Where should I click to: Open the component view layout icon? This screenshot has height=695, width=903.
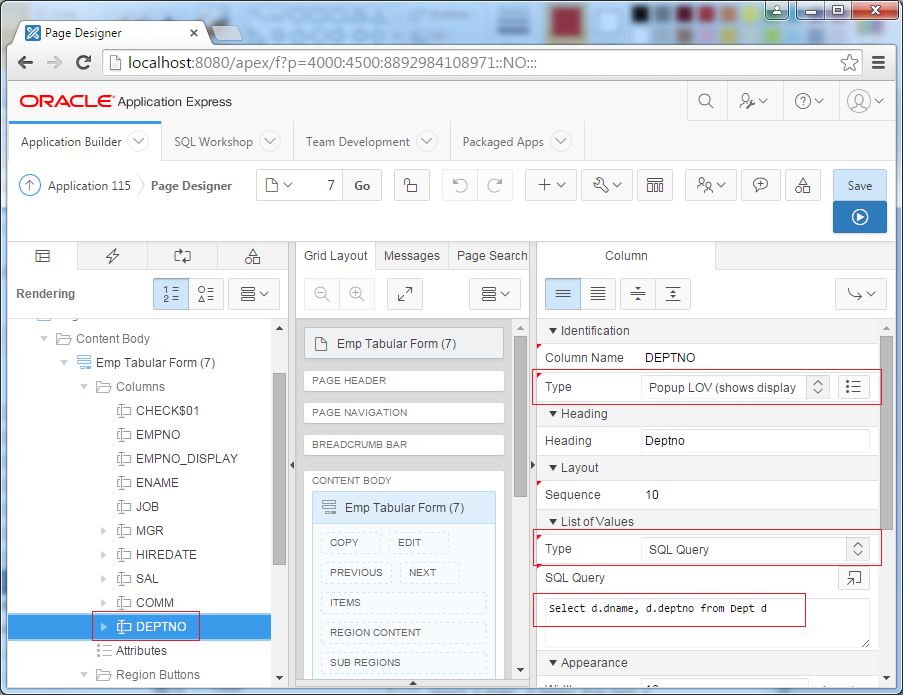tap(655, 185)
